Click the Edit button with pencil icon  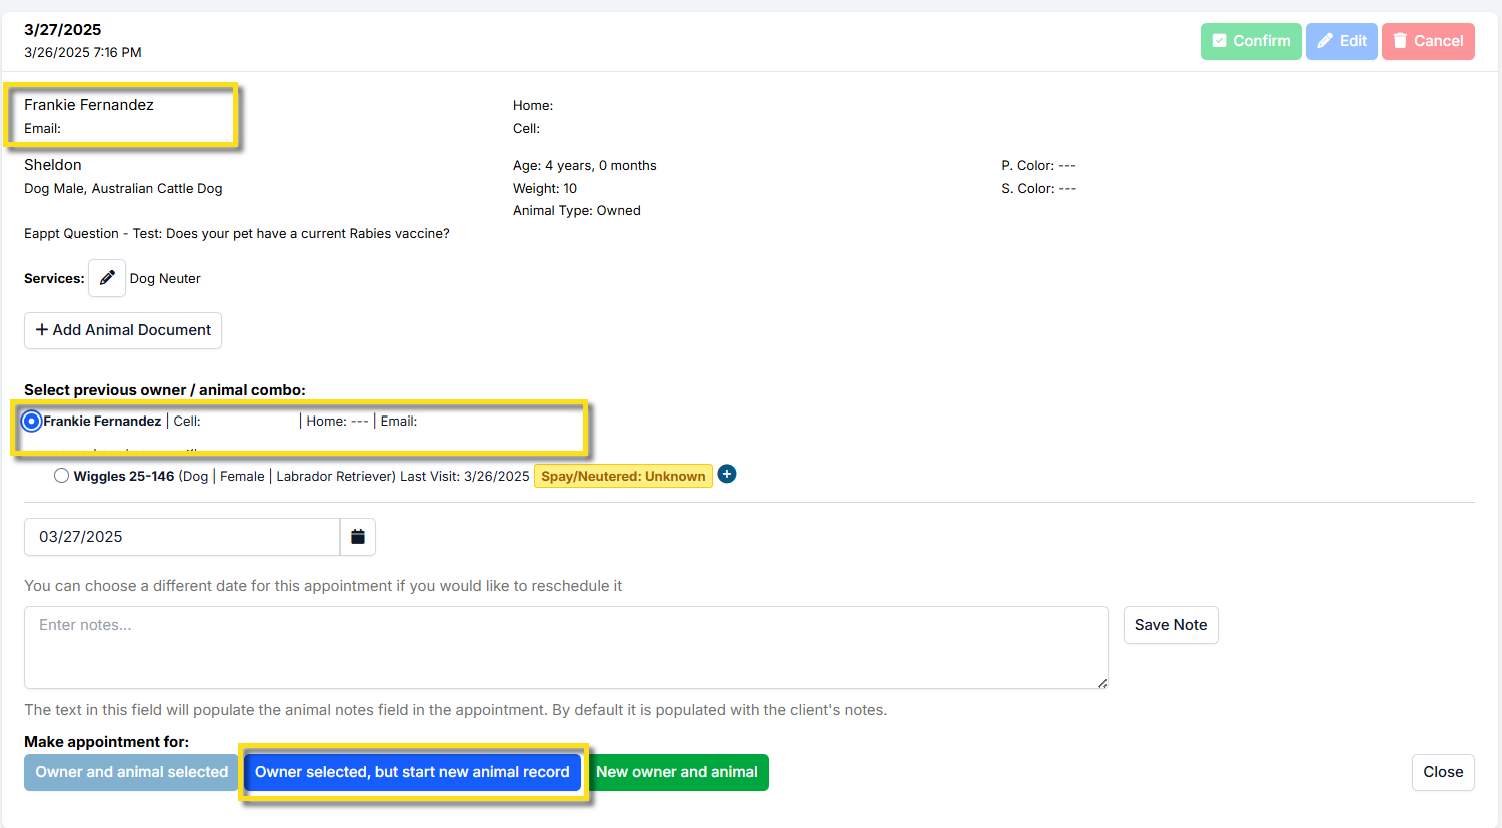click(1341, 41)
